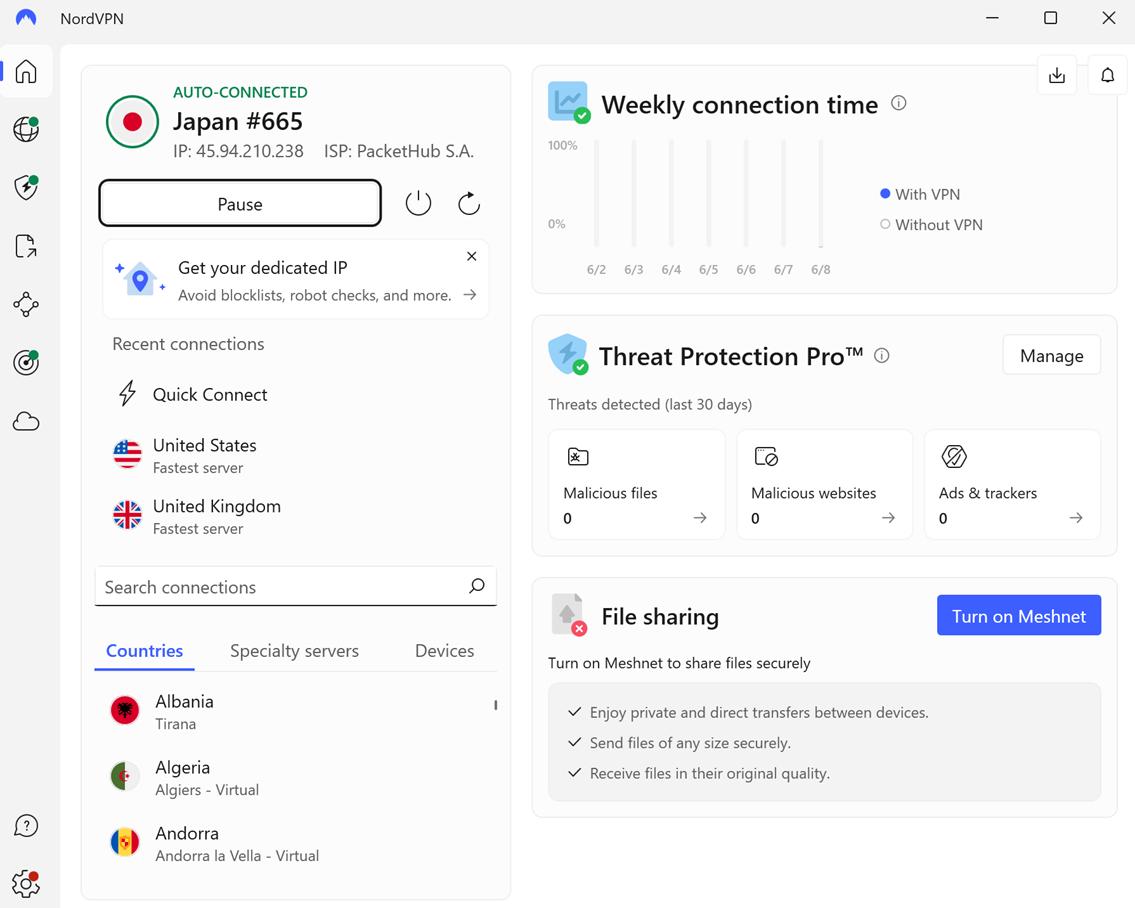
Task: Click the Quick Connect lightning icon
Action: click(x=127, y=393)
